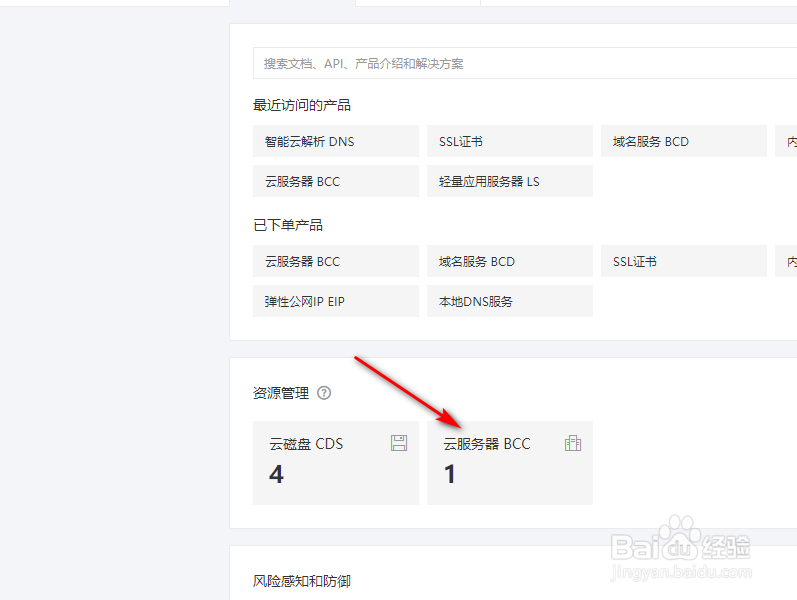Open the 云服务器 BCC resource card

coord(510,463)
